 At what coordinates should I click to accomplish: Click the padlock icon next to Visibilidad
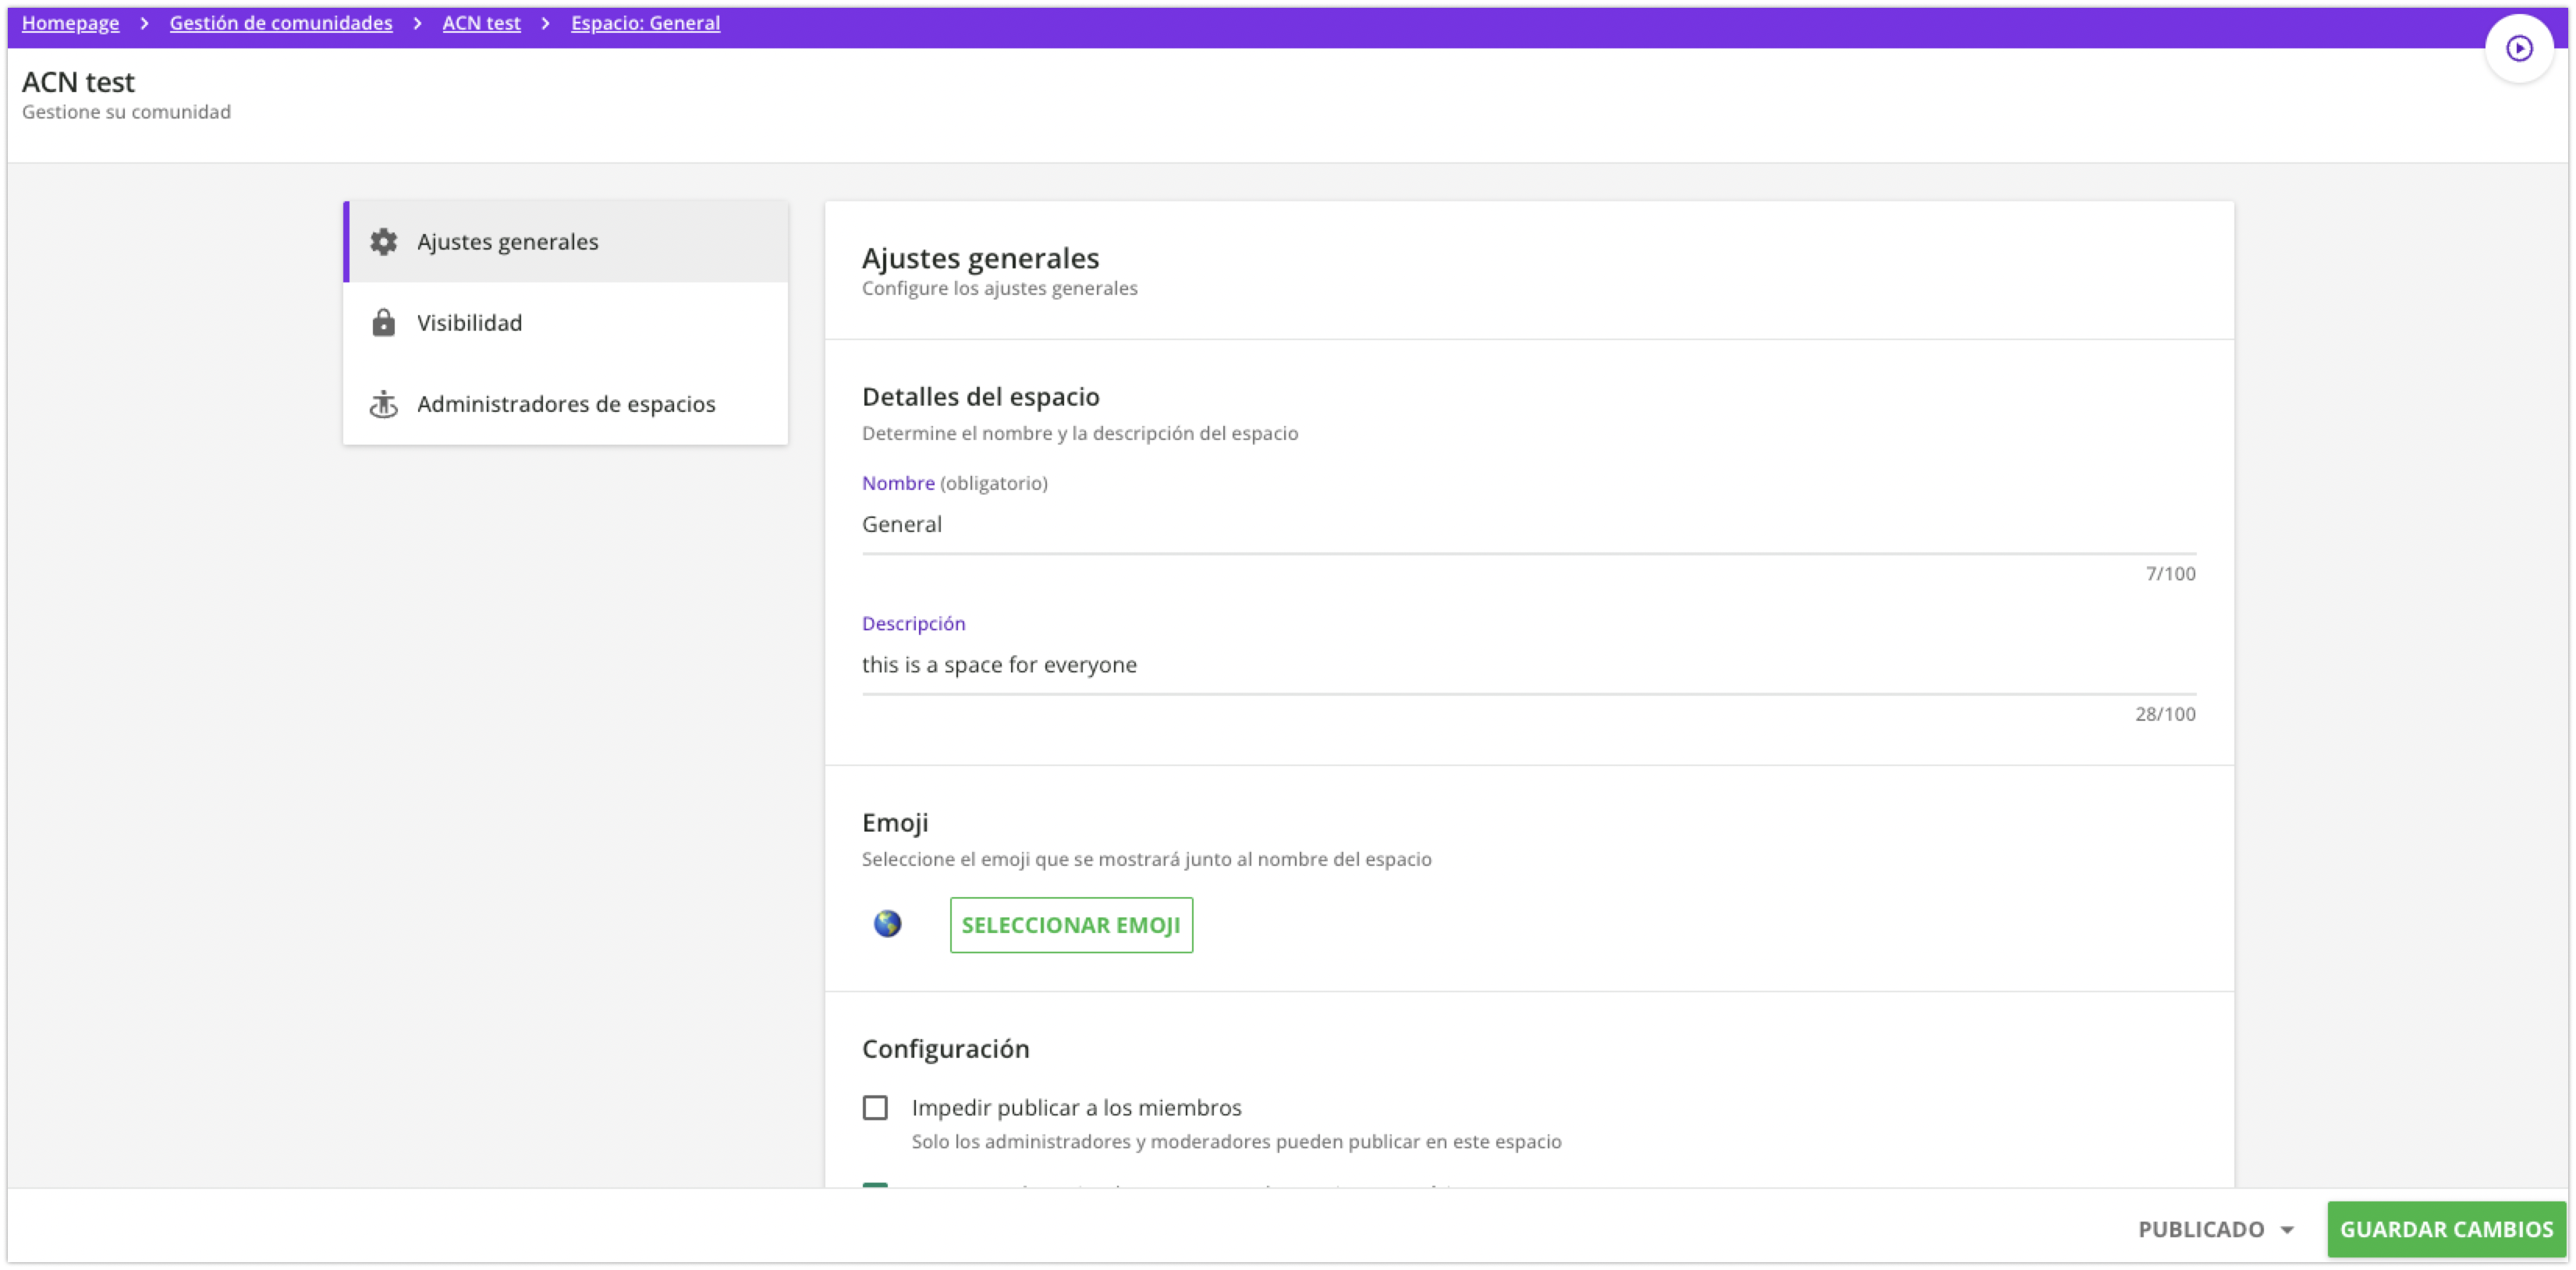coord(383,323)
